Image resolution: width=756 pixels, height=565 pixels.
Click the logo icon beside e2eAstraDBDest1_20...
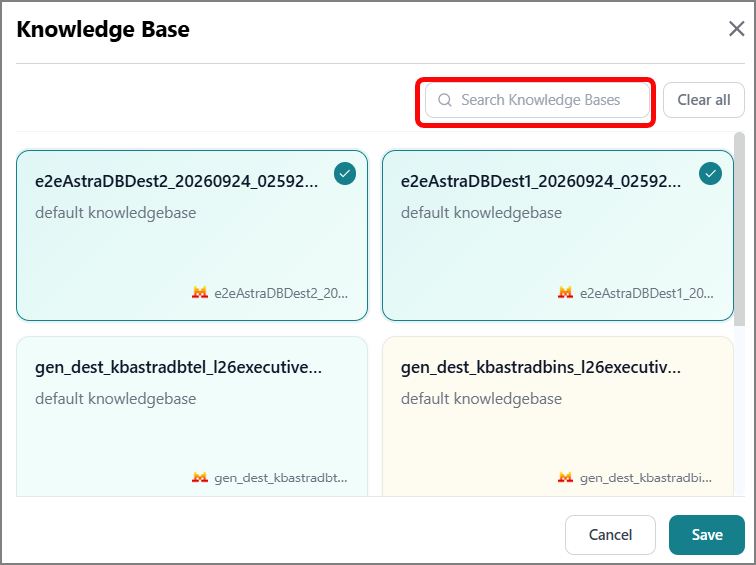(565, 292)
